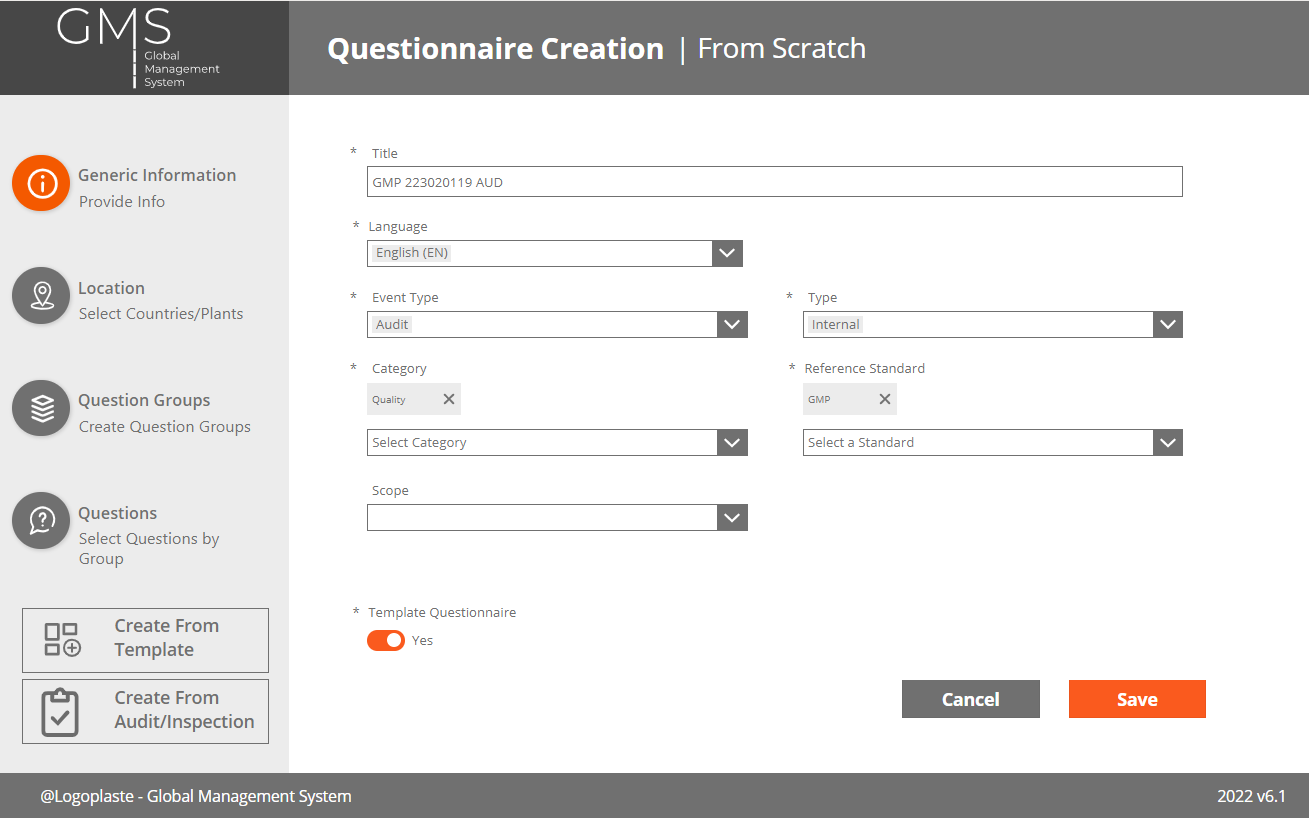This screenshot has height=818, width=1309.
Task: Remove the GMP reference standard chip
Action: [x=883, y=398]
